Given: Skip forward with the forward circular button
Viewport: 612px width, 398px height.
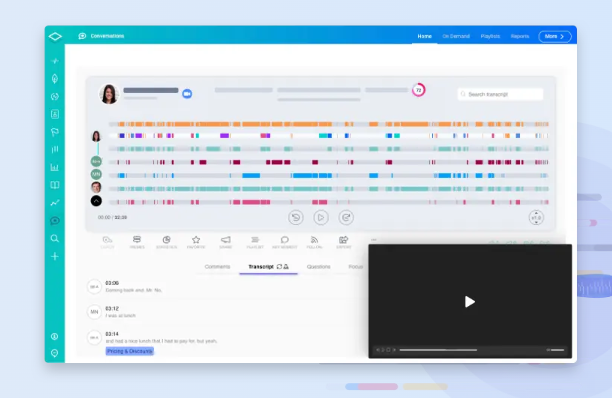Looking at the screenshot, I should click(x=346, y=217).
